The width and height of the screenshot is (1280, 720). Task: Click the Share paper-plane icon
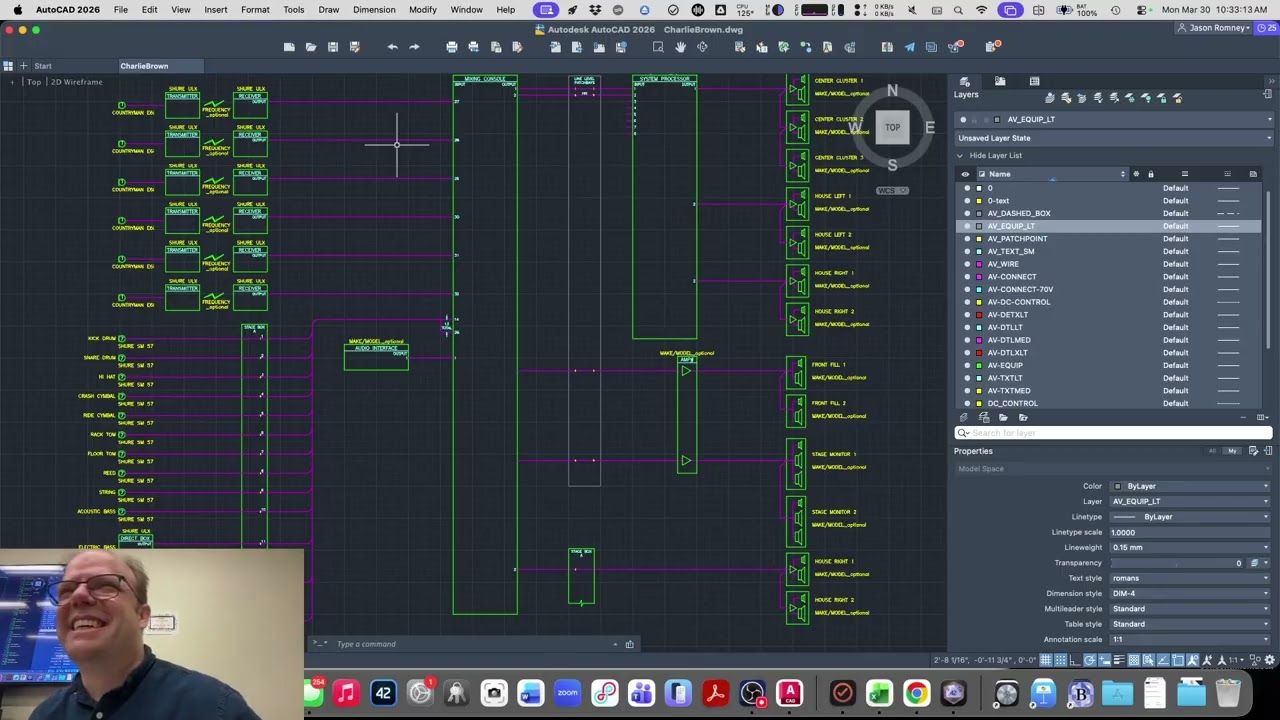(x=909, y=47)
